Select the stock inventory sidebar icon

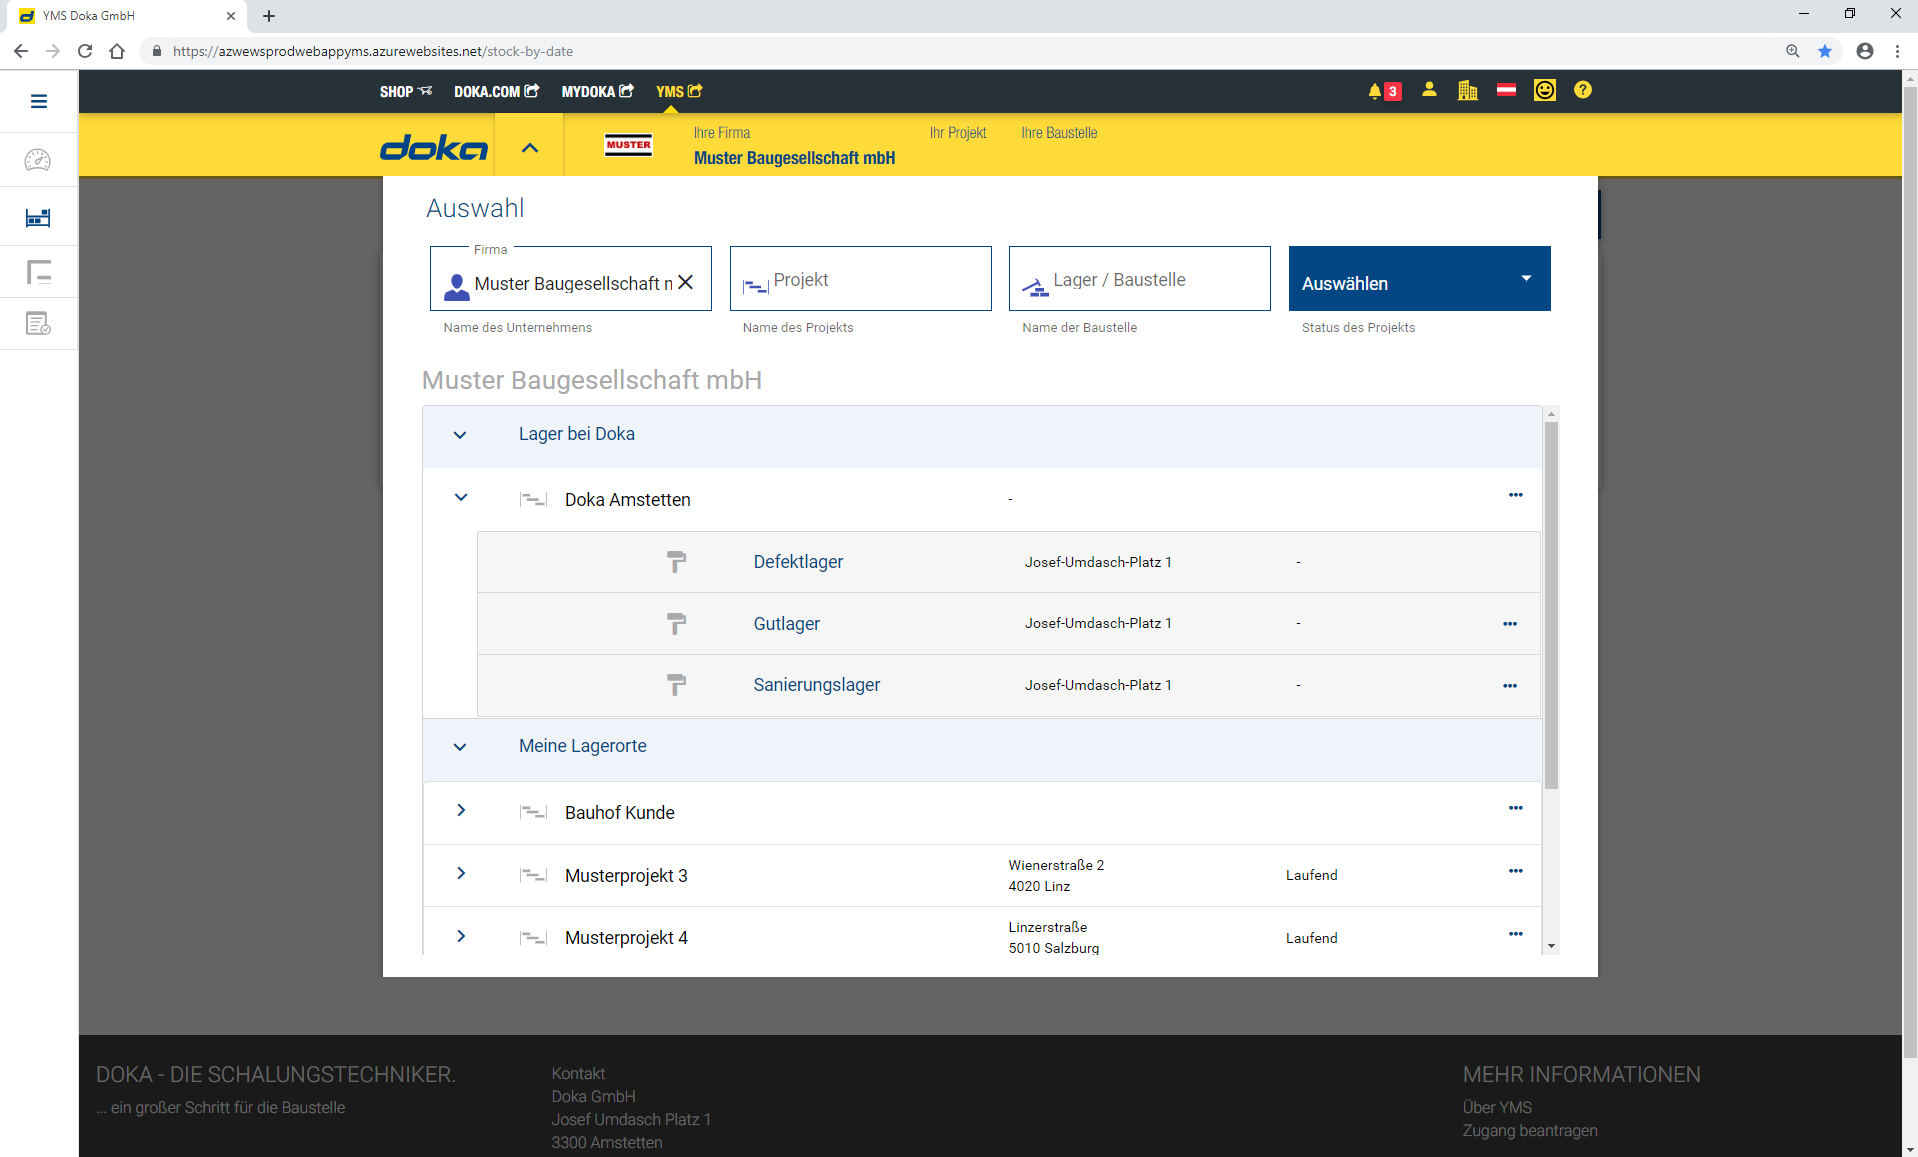38,218
